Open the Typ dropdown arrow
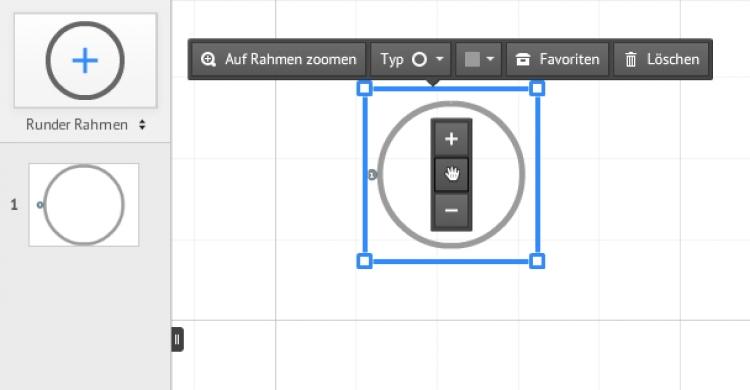750x390 pixels. point(440,59)
